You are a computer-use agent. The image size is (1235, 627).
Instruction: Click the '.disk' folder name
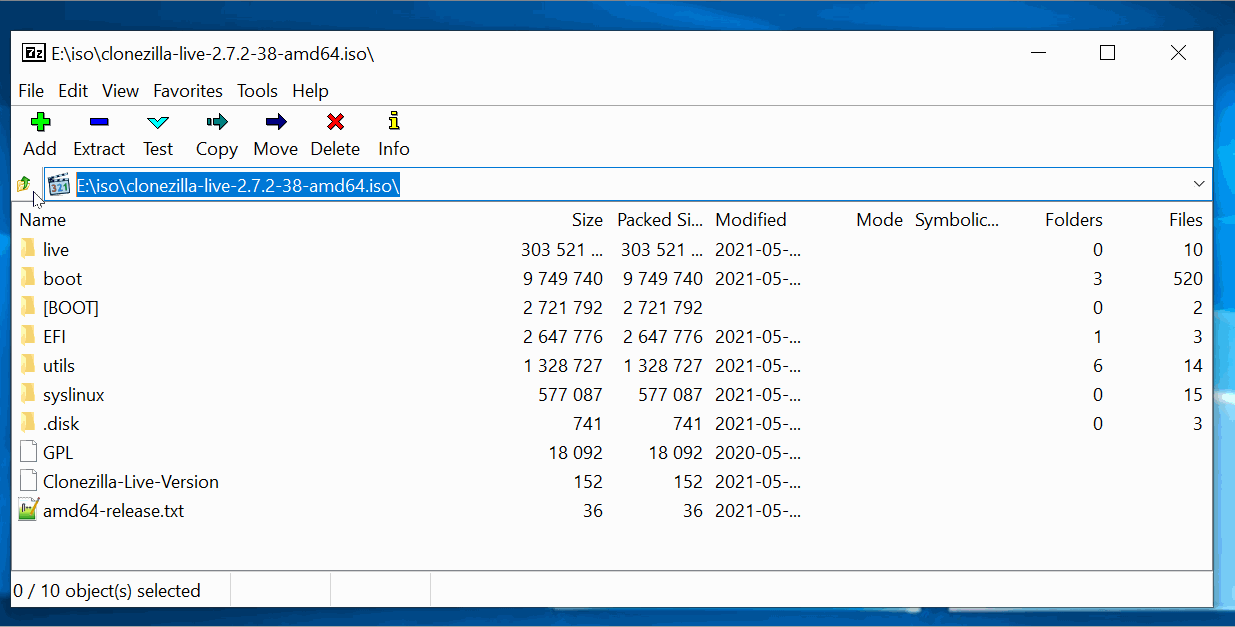click(61, 423)
